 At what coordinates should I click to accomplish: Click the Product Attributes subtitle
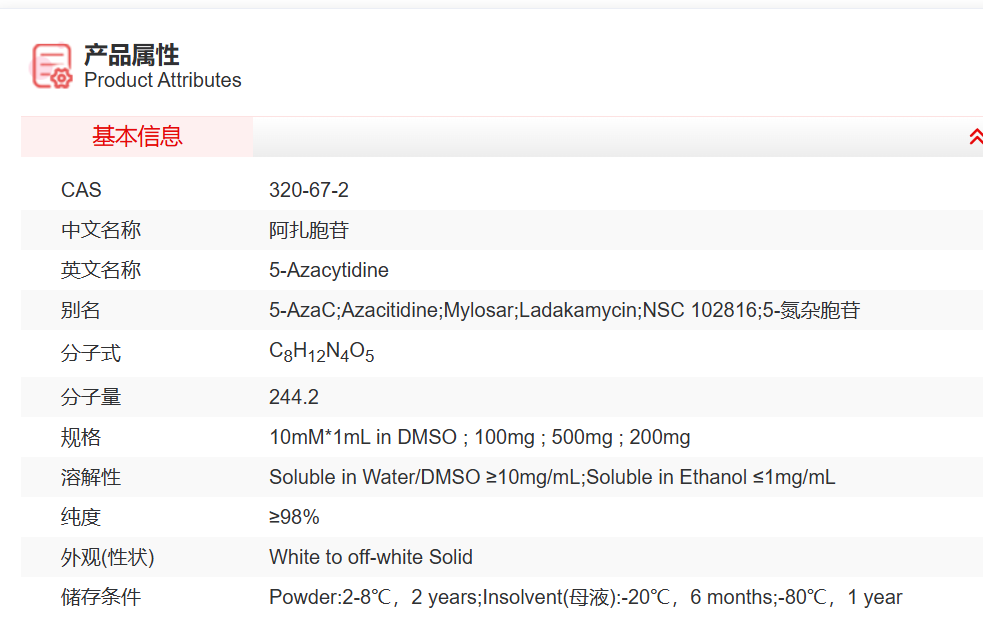pos(162,81)
